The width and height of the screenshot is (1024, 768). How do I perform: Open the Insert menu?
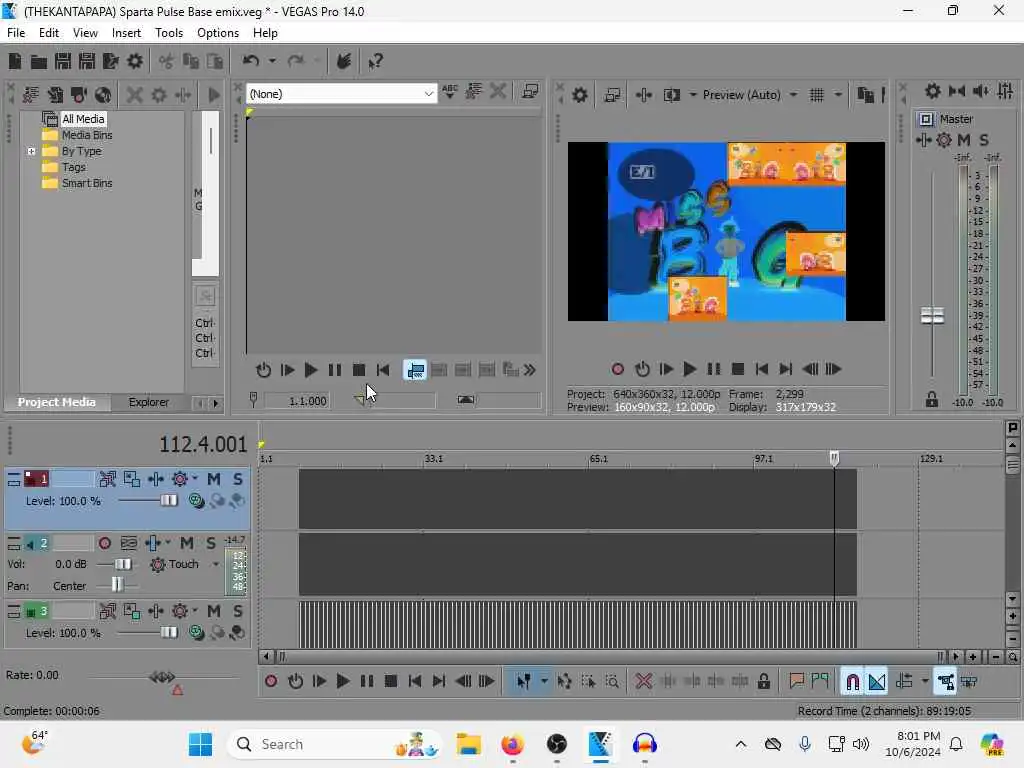(x=126, y=33)
